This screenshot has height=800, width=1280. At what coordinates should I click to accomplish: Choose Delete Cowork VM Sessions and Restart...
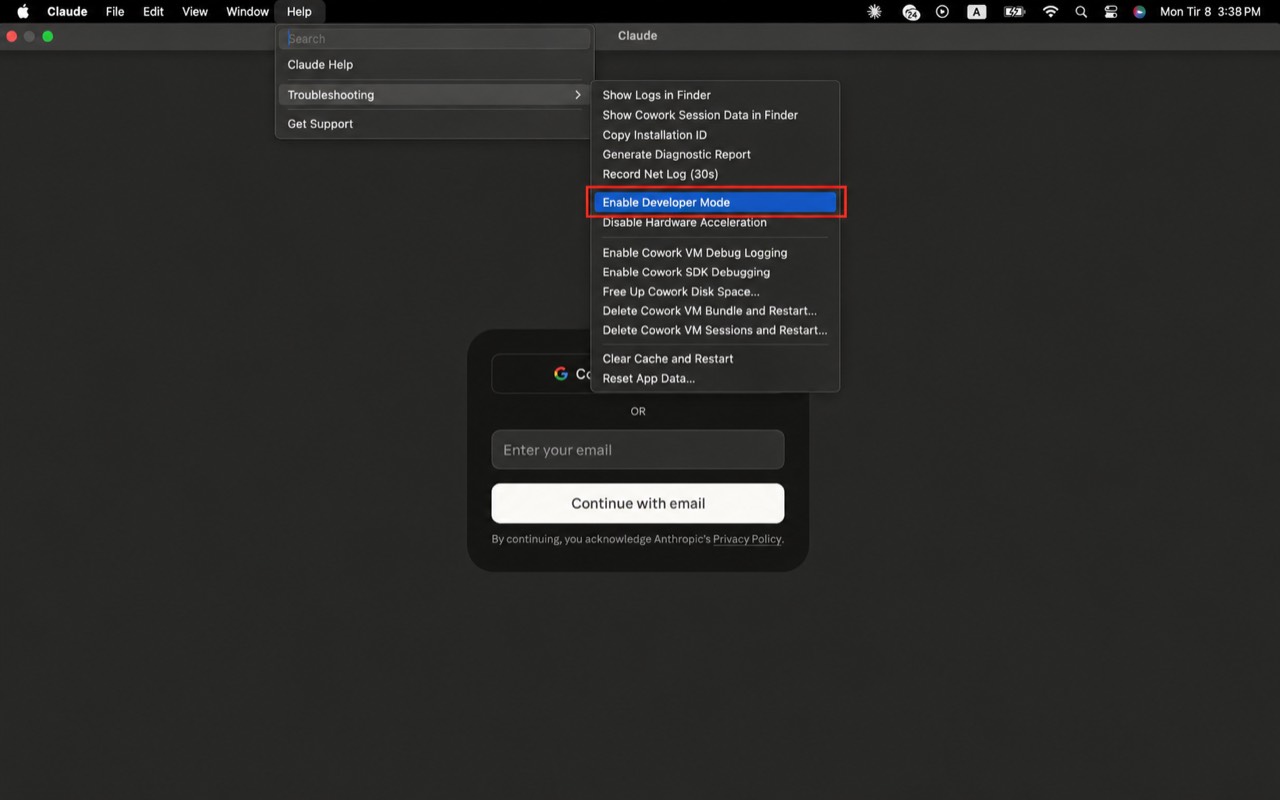tap(715, 330)
